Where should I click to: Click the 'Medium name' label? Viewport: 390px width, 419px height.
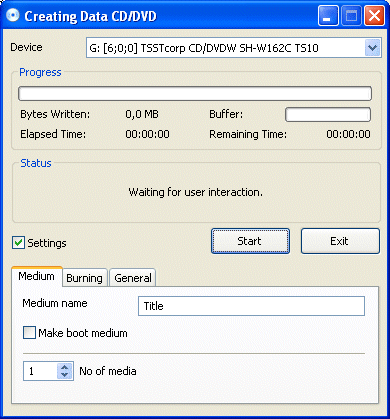coord(55,303)
